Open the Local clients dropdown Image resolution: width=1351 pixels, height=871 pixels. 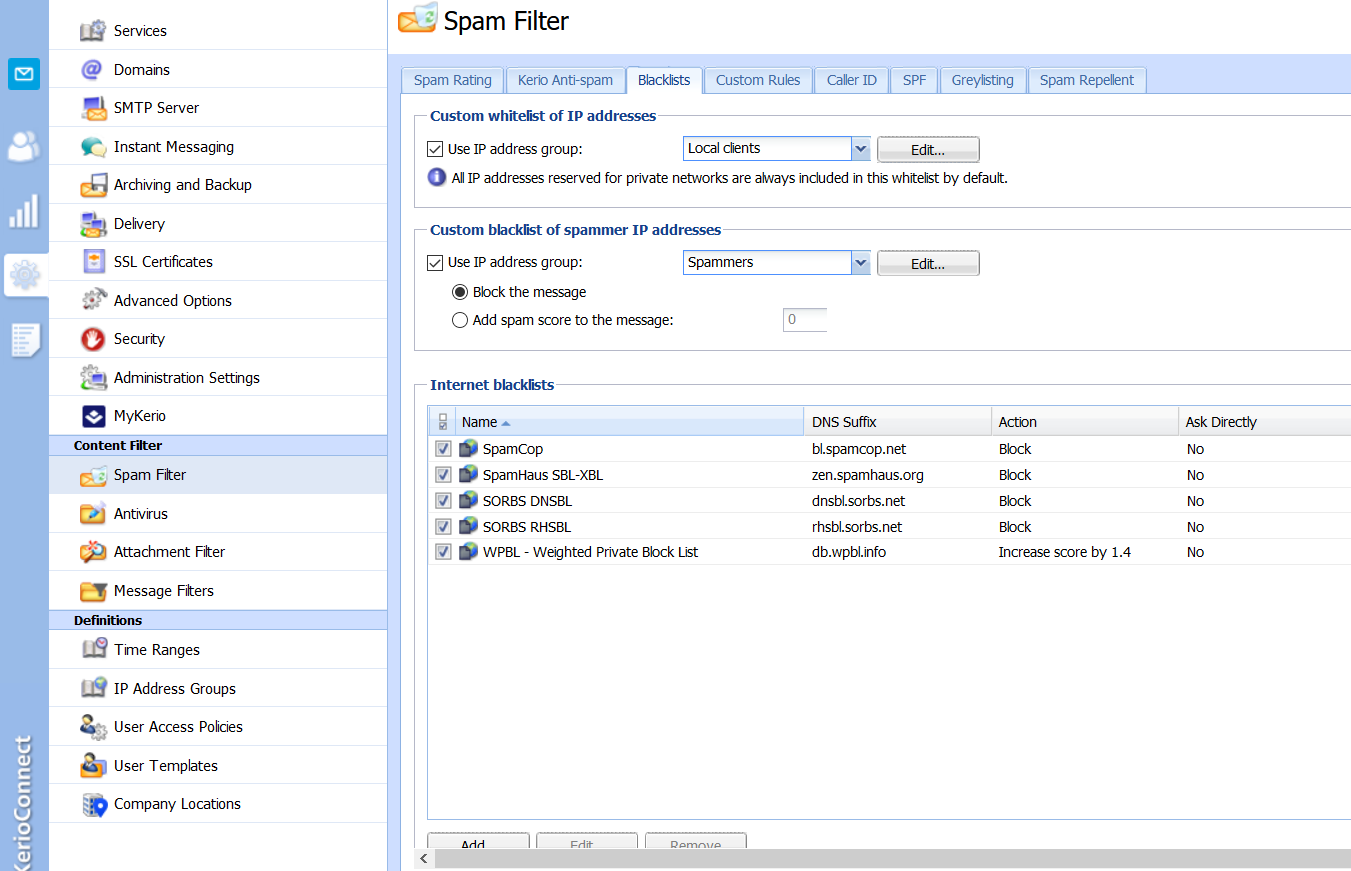click(860, 149)
